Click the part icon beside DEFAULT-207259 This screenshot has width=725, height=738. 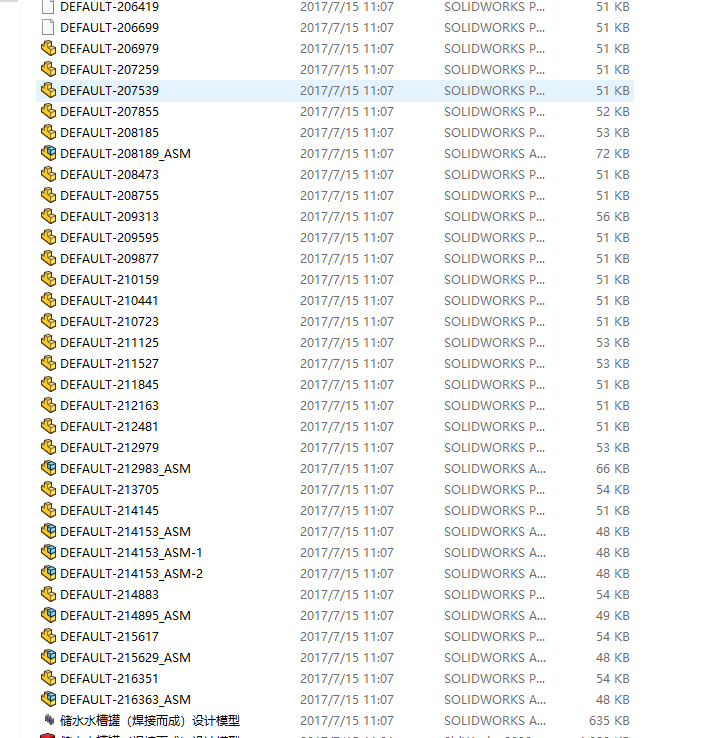tap(48, 70)
